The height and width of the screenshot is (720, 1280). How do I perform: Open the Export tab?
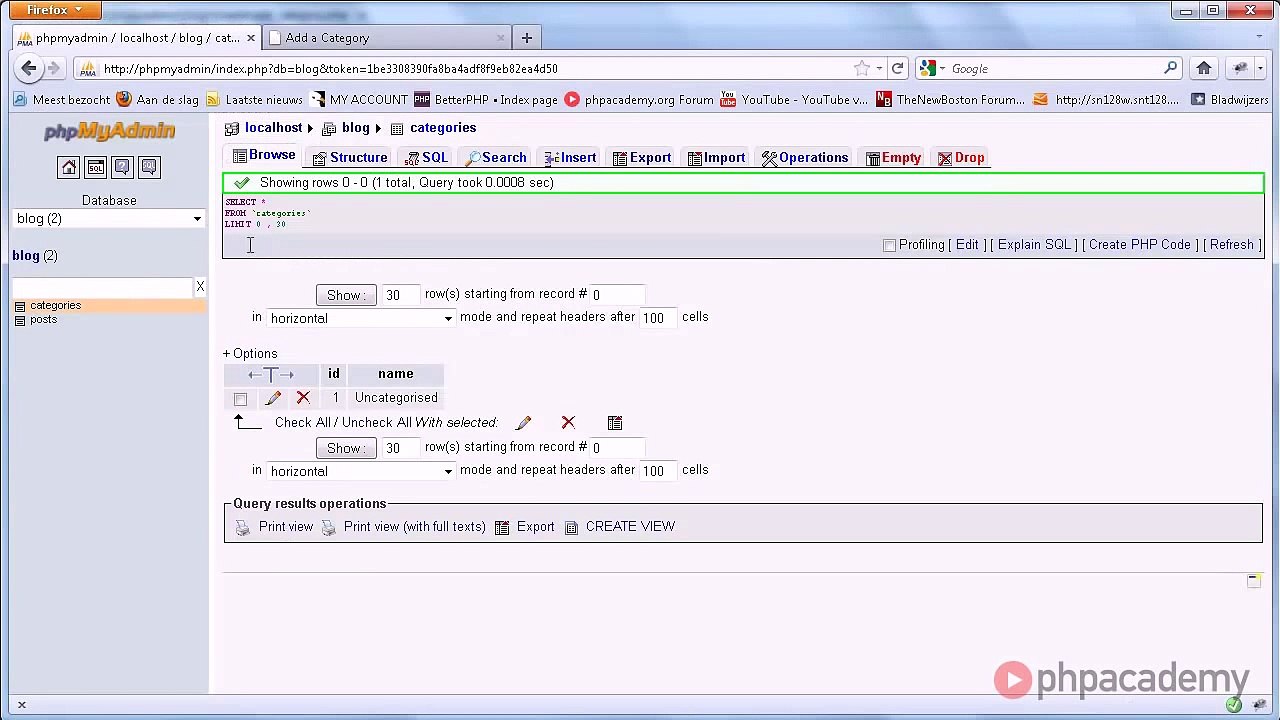pyautogui.click(x=642, y=158)
